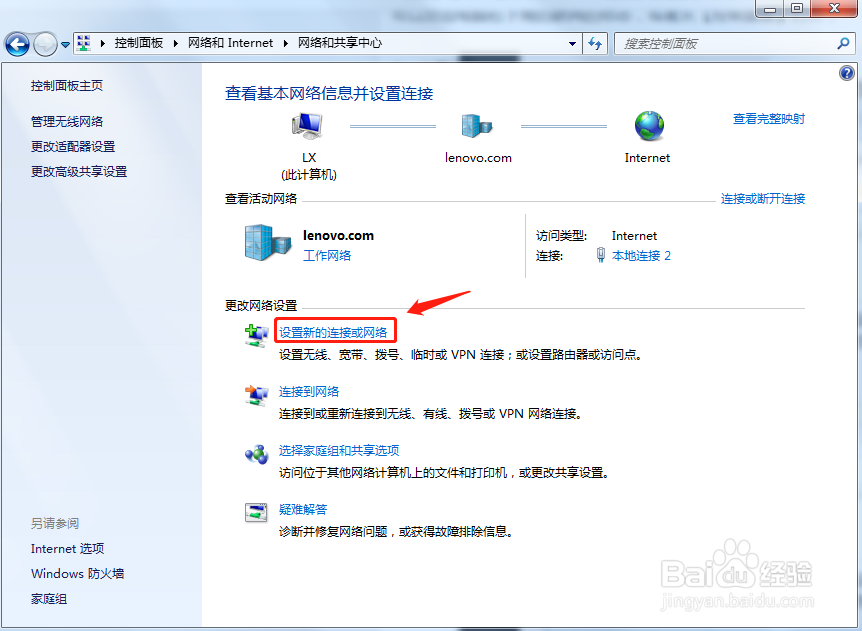Click the refresh icon beside the address bar
Image resolution: width=862 pixels, height=631 pixels.
click(595, 43)
